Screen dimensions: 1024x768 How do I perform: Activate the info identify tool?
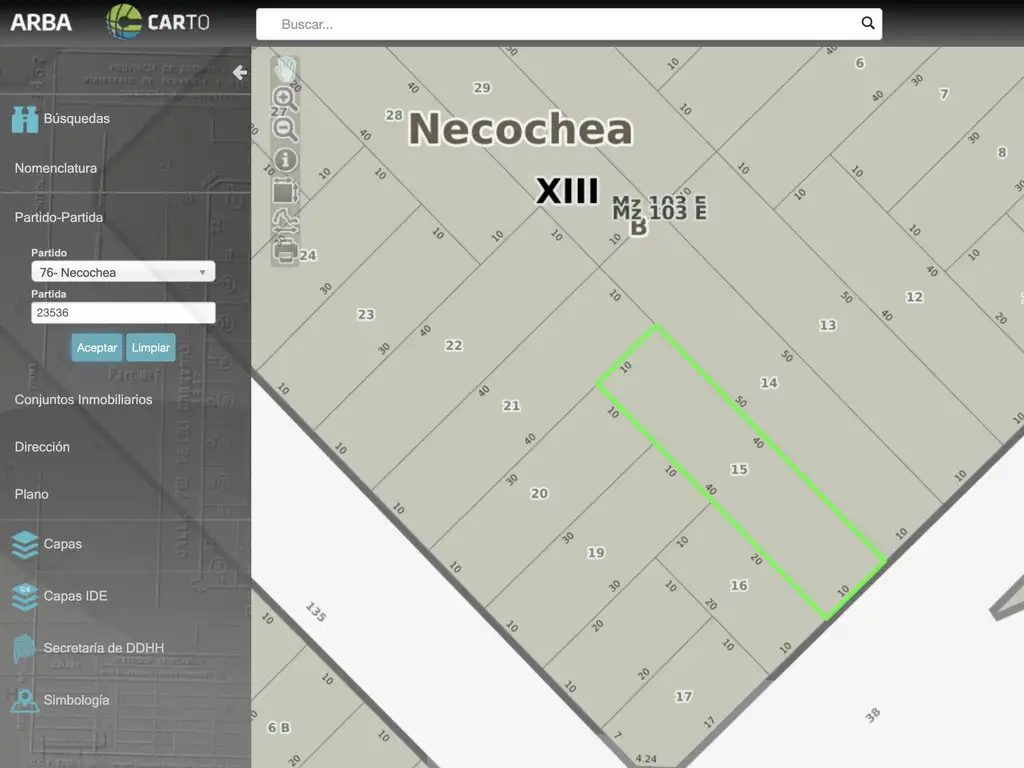(x=285, y=160)
